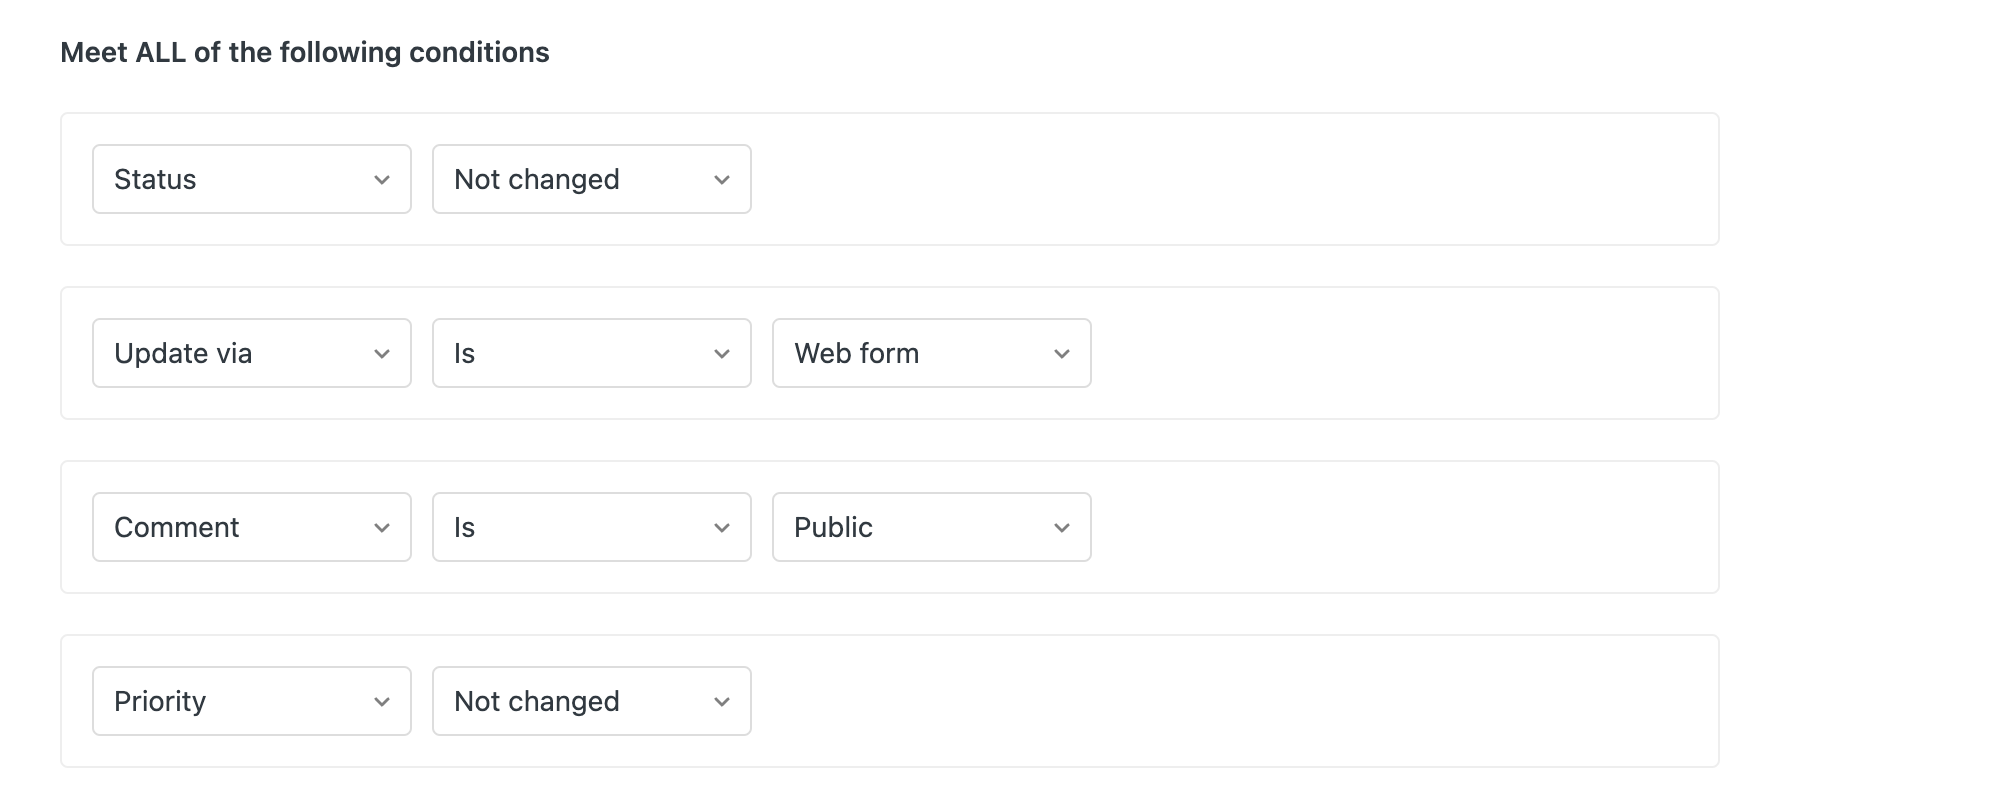
Task: Open the Status condition field dropdown
Action: [251, 179]
